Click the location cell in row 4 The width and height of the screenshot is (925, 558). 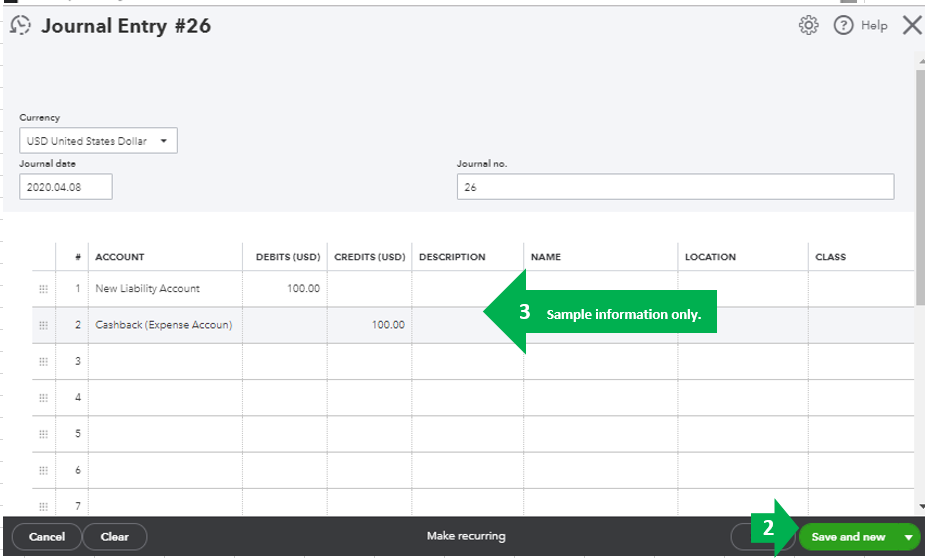coord(743,398)
